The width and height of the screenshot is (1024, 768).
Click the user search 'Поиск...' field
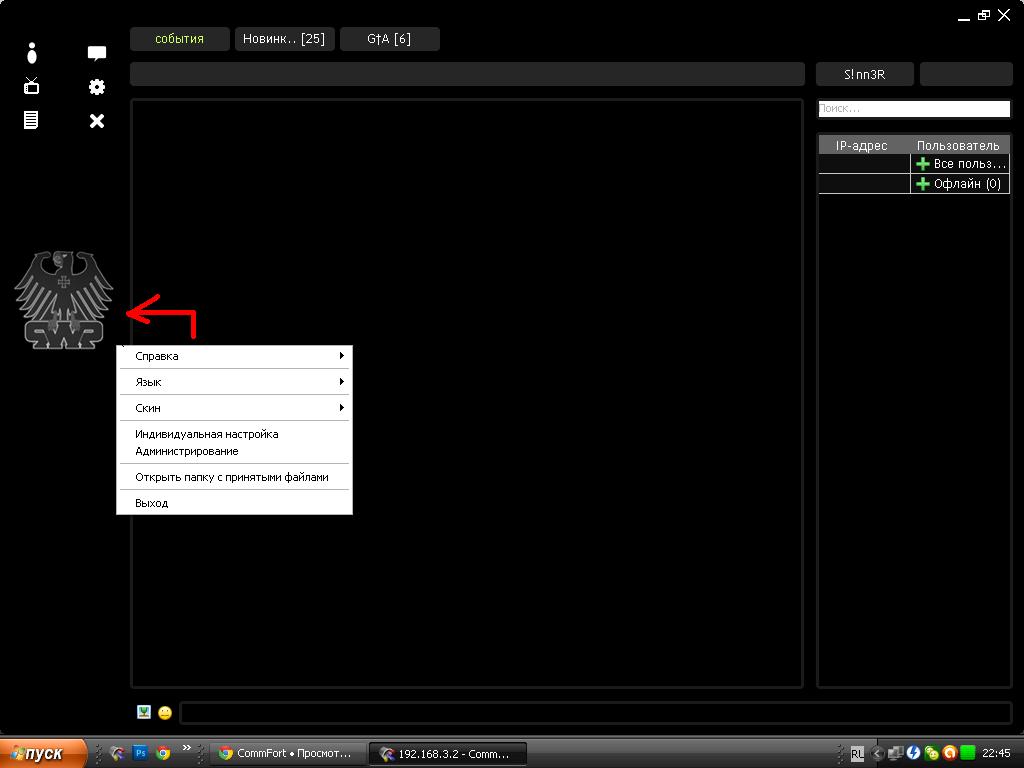coord(914,109)
